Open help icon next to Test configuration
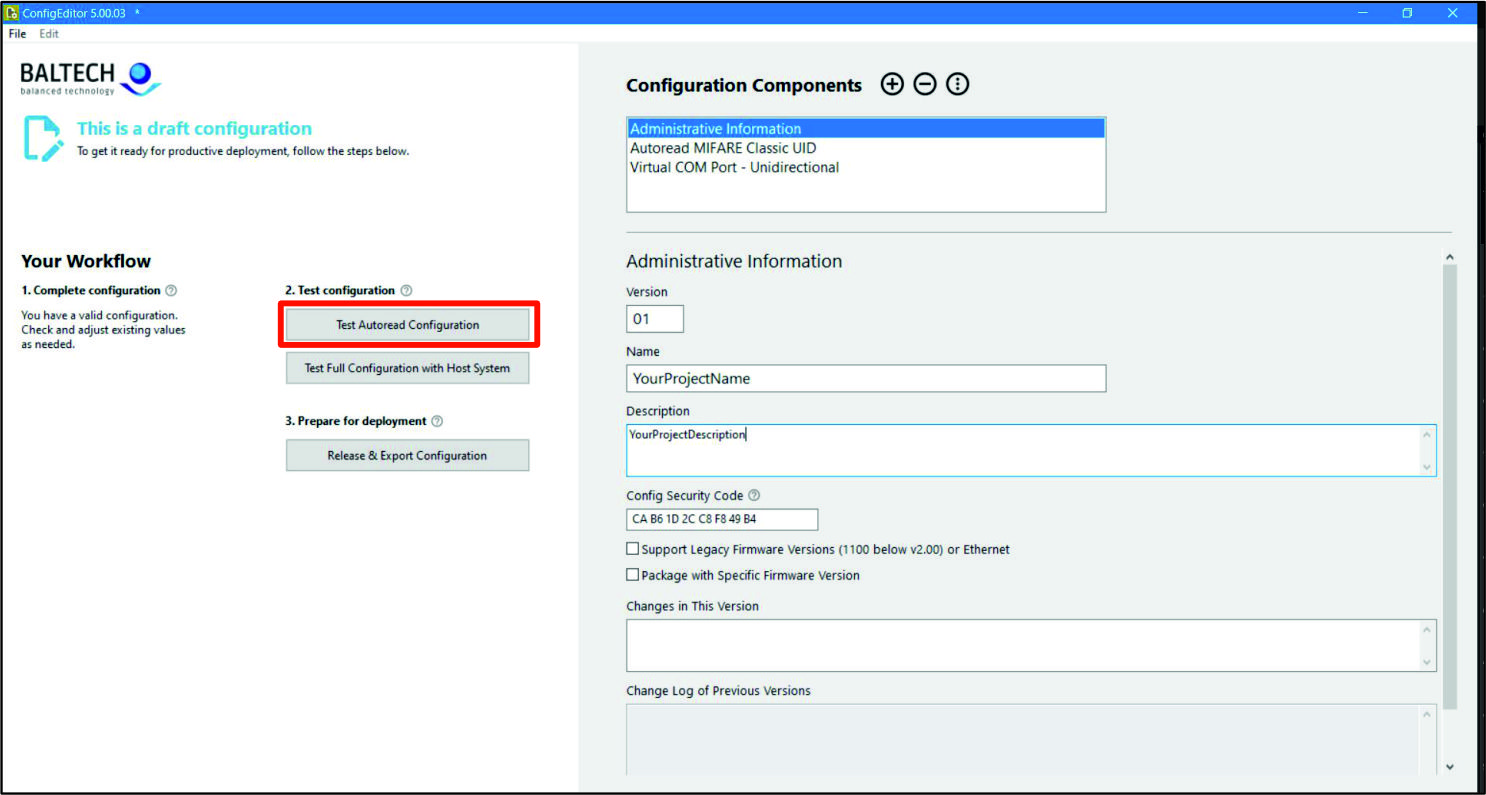Viewport: 1486px width, 795px height. 406,291
